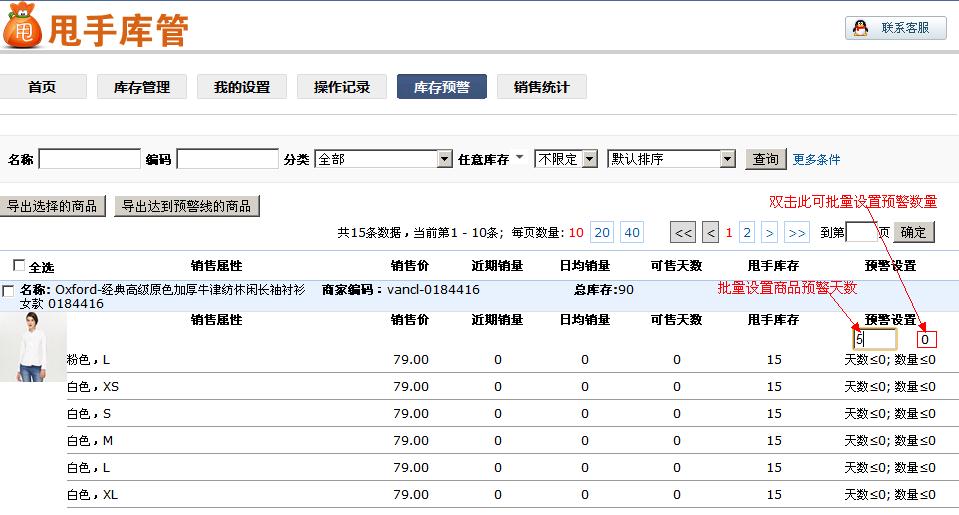Image resolution: width=959 pixels, height=515 pixels.
Task: Click 预警设置 value for 粉色, L row
Action: pos(890,360)
